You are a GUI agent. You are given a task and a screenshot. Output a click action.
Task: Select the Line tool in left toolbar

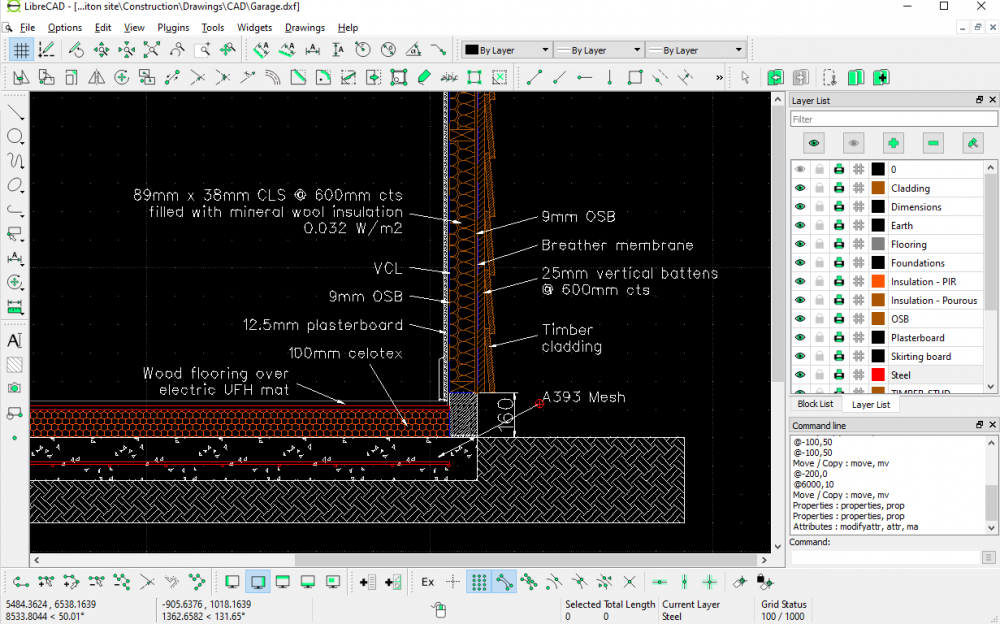point(15,113)
